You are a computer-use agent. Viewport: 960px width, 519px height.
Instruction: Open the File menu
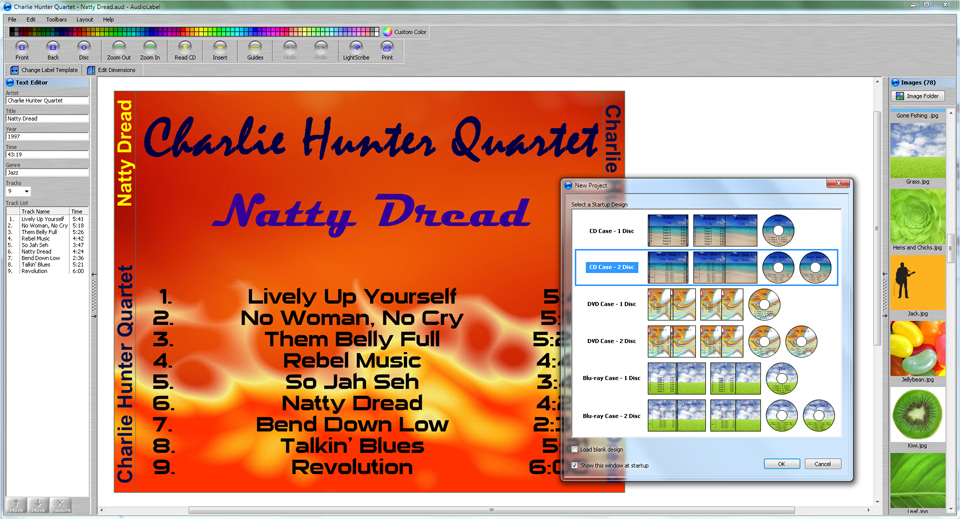[12, 20]
